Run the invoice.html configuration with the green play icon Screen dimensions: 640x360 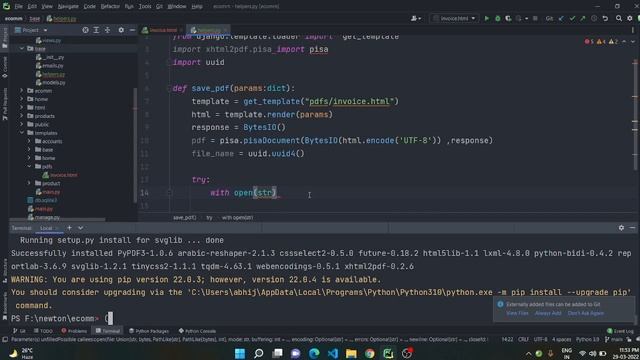click(487, 18)
